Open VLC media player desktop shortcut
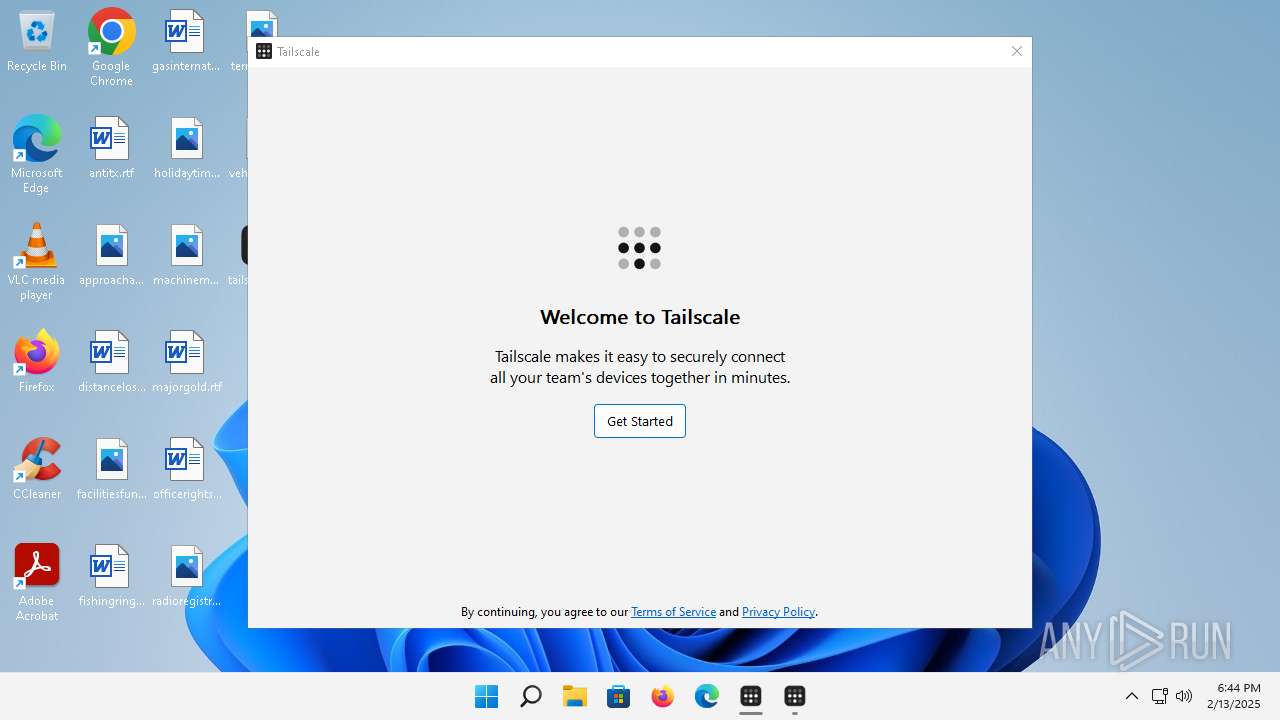 (37, 261)
